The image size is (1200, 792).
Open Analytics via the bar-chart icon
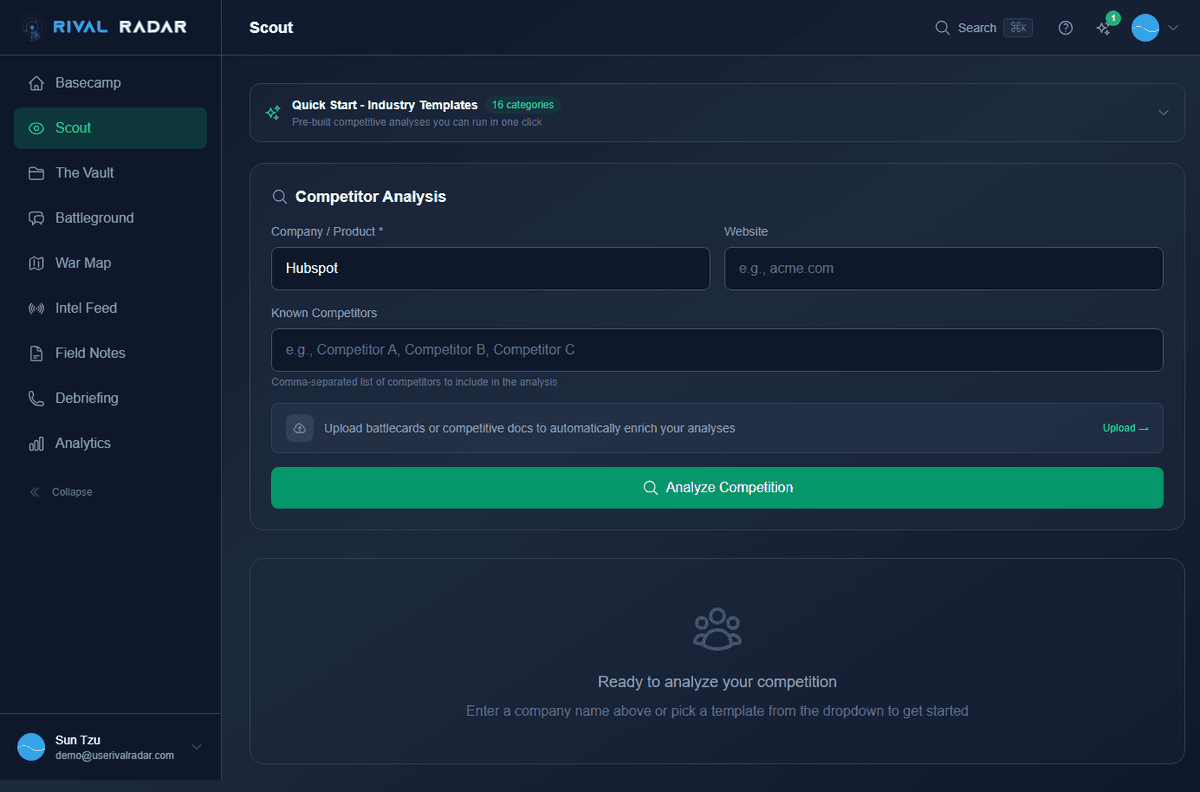(37, 443)
